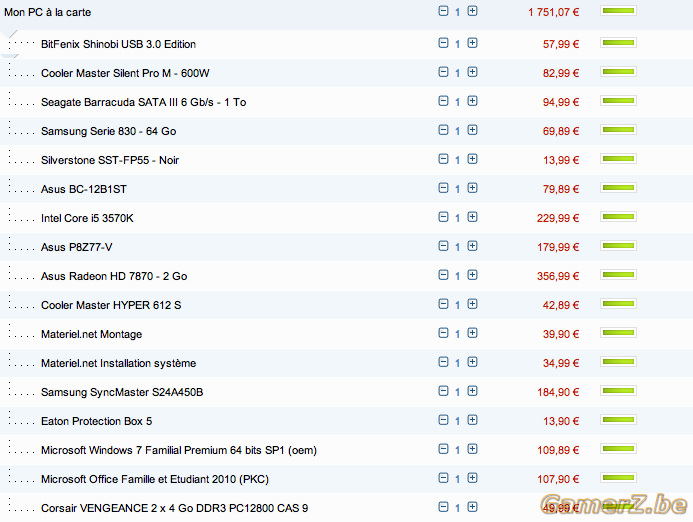
Task: Decrease quantity of Mon PC à la carte
Action: pyautogui.click(x=443, y=11)
